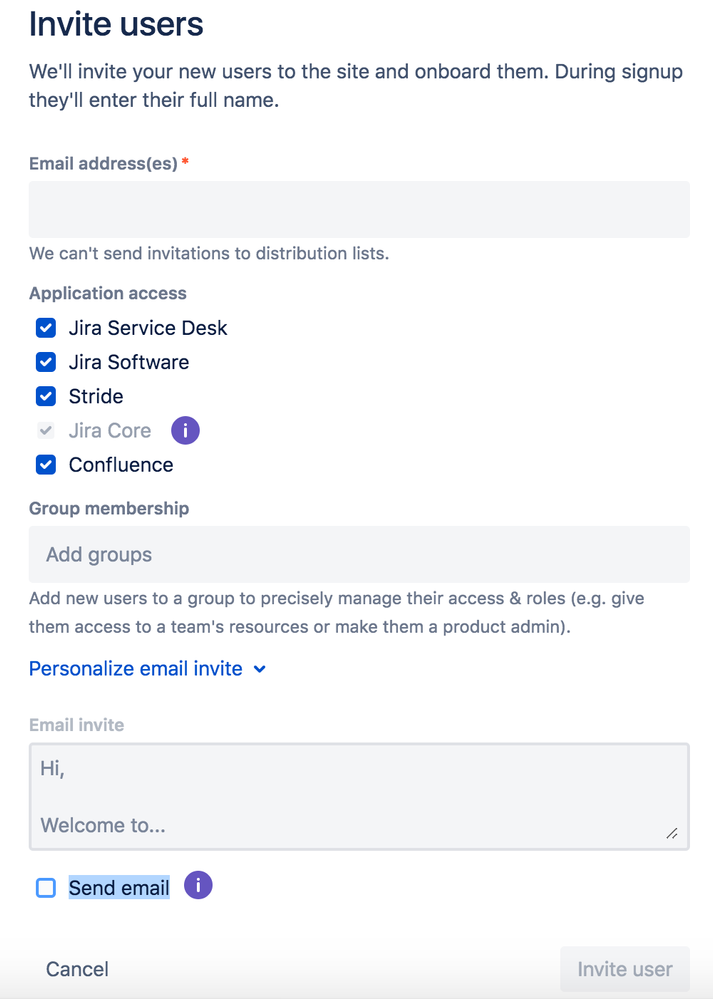
Task: Click the Cancel button
Action: 76,968
